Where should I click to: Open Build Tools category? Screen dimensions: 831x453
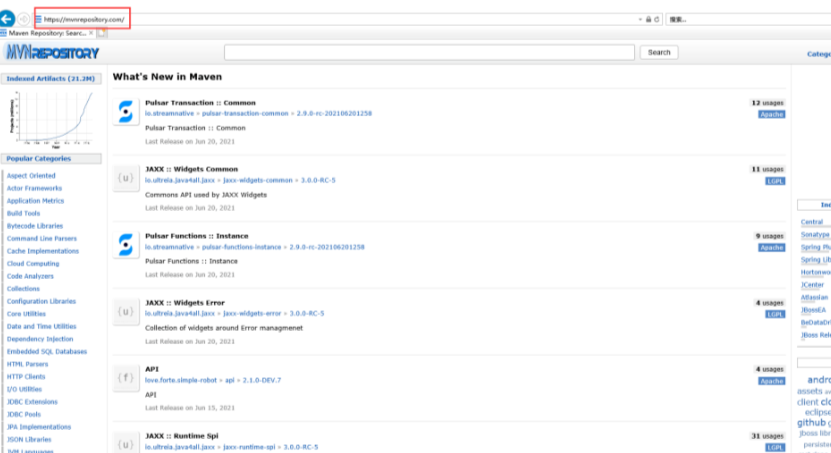(x=23, y=213)
